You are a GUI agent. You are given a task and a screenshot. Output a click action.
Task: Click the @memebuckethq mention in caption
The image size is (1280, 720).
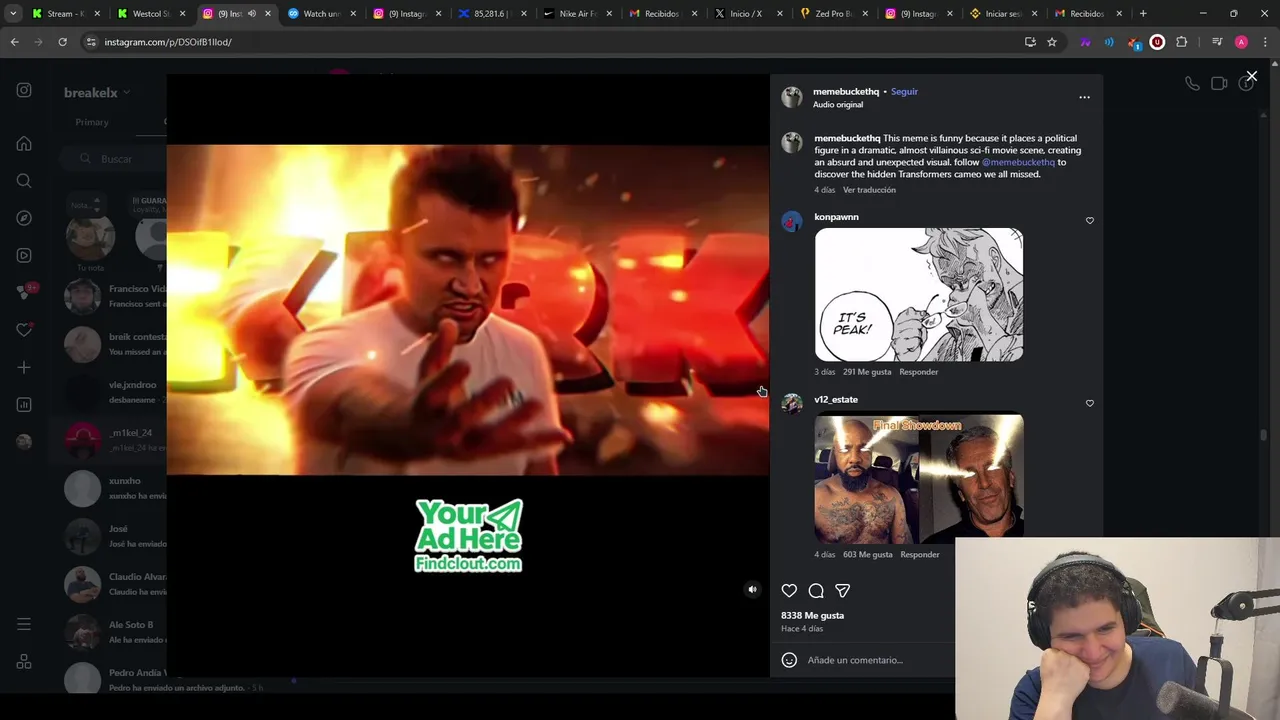click(x=1018, y=162)
